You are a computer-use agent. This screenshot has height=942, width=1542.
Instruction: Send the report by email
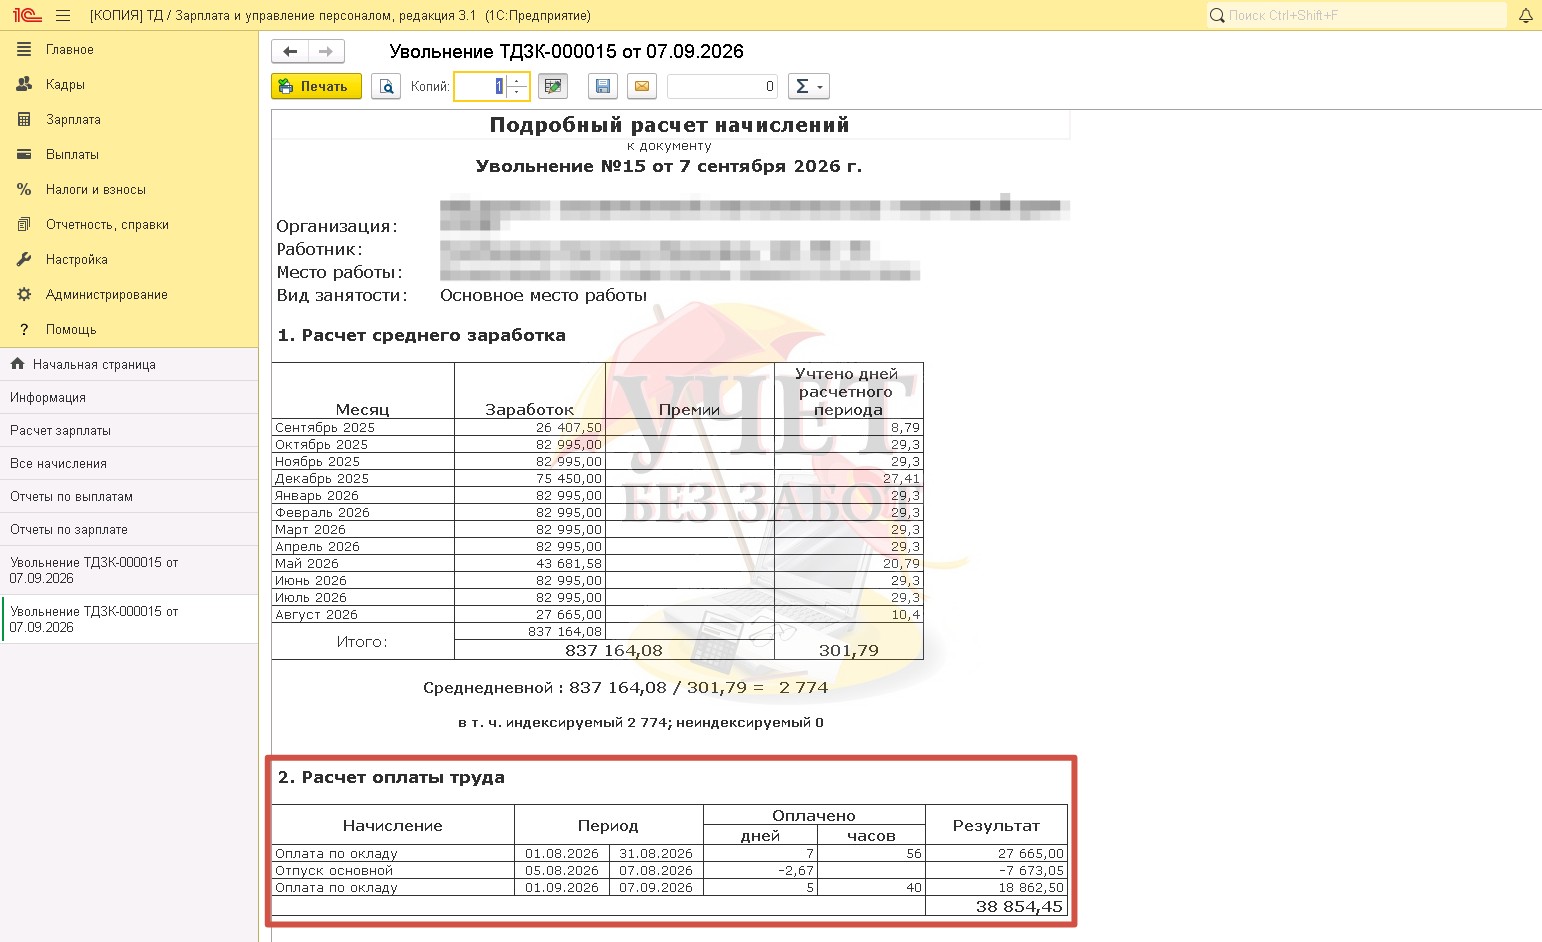click(642, 86)
